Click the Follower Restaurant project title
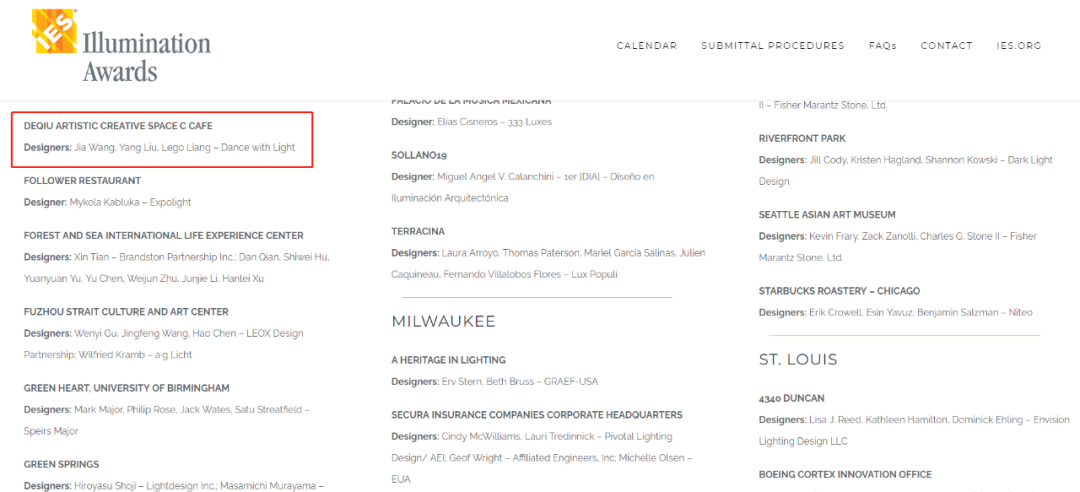The width and height of the screenshot is (1080, 492). click(82, 181)
